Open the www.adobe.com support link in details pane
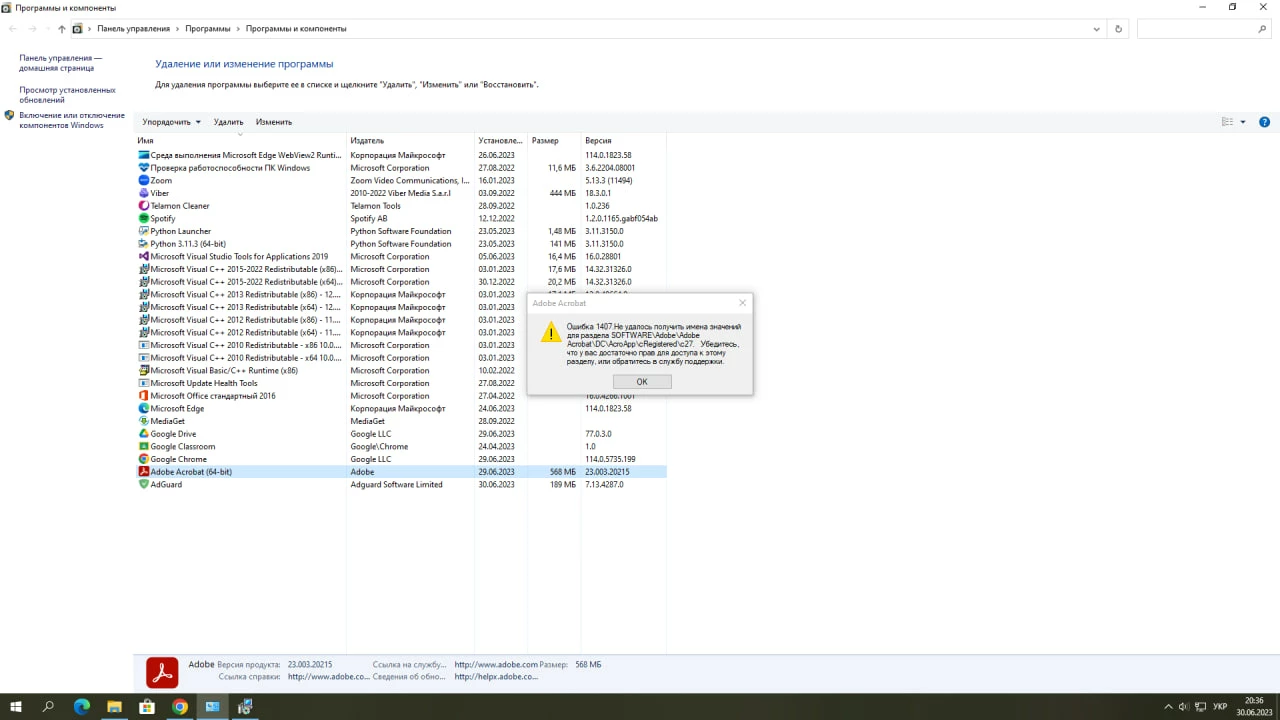 [x=495, y=664]
